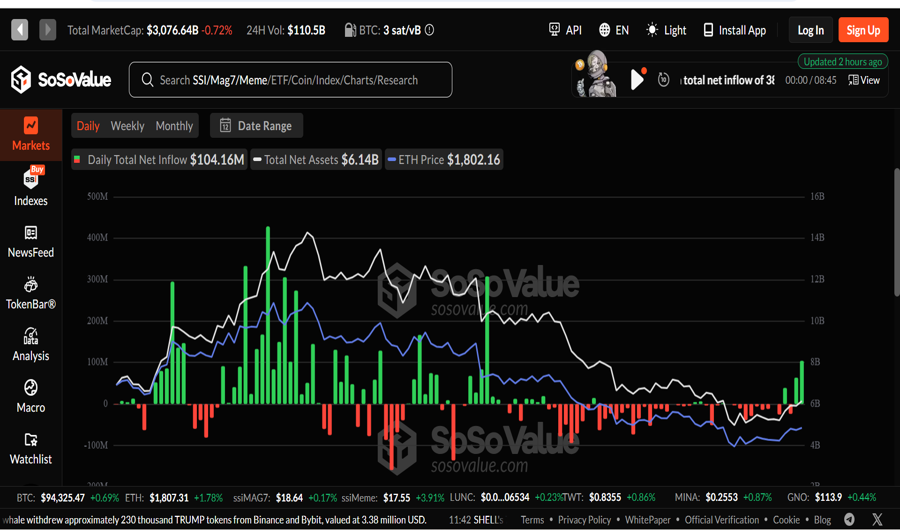Click the page vertical scrollbar
The height and width of the screenshot is (530, 900).
(x=895, y=233)
